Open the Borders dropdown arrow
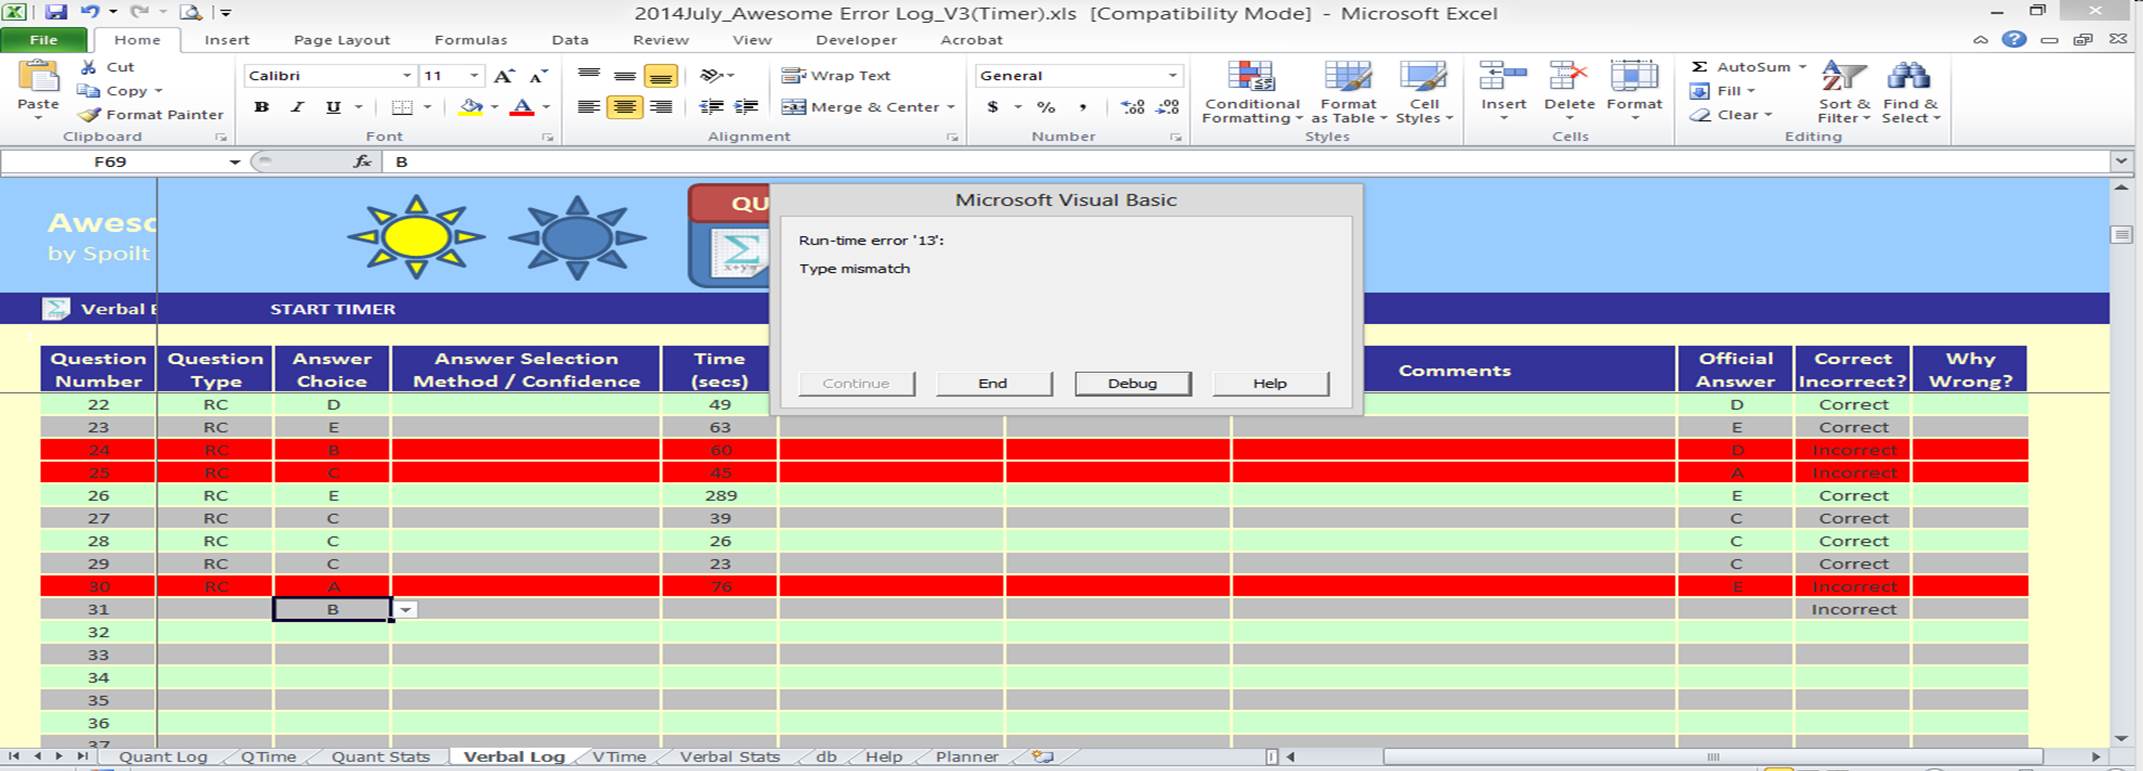Screen dimensions: 2143x771 (x=427, y=107)
